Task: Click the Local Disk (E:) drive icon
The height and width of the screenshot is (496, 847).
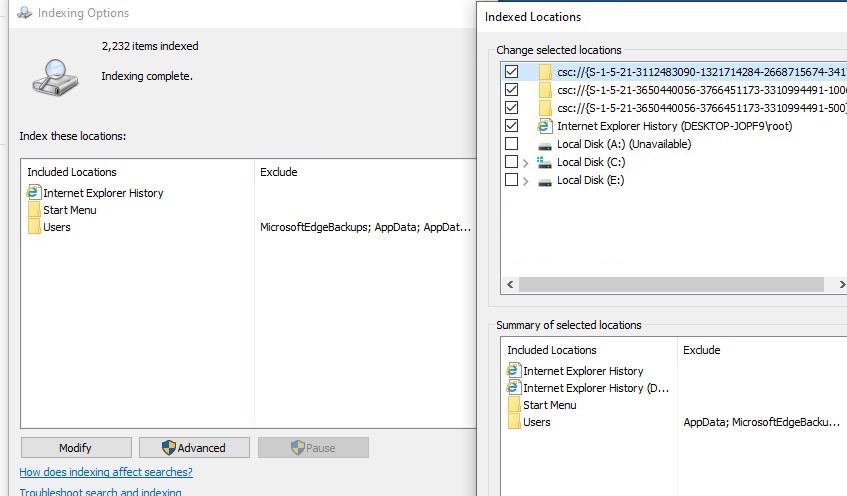Action: pyautogui.click(x=545, y=180)
